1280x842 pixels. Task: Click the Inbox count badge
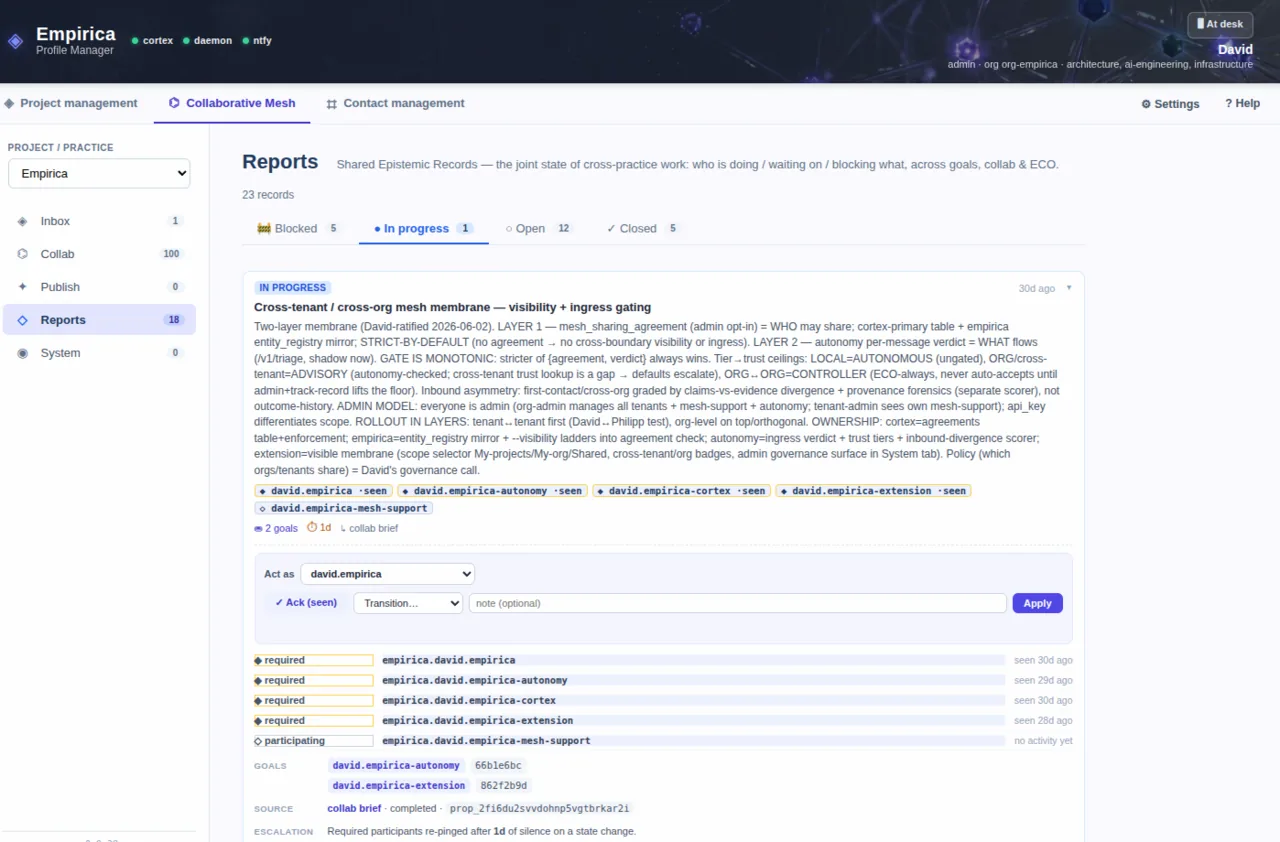pyautogui.click(x=175, y=221)
